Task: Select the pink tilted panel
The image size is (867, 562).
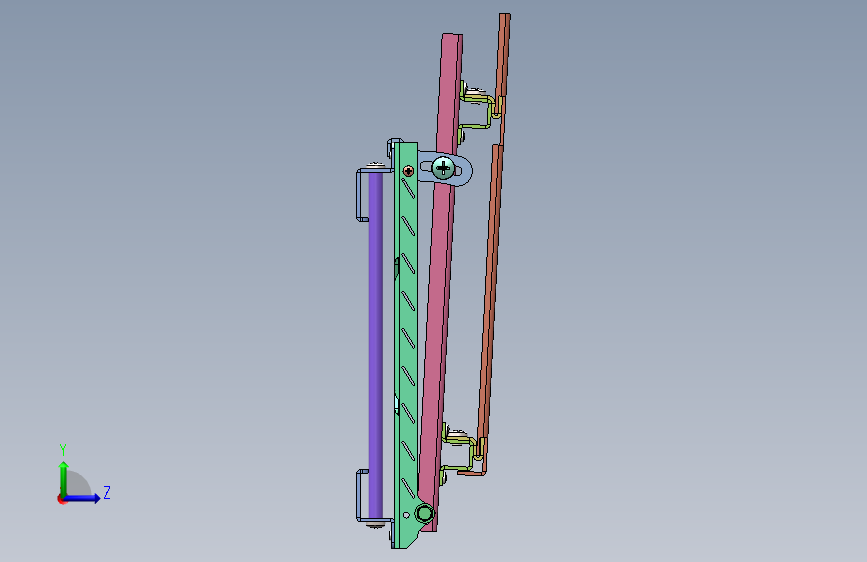Action: pos(441,282)
